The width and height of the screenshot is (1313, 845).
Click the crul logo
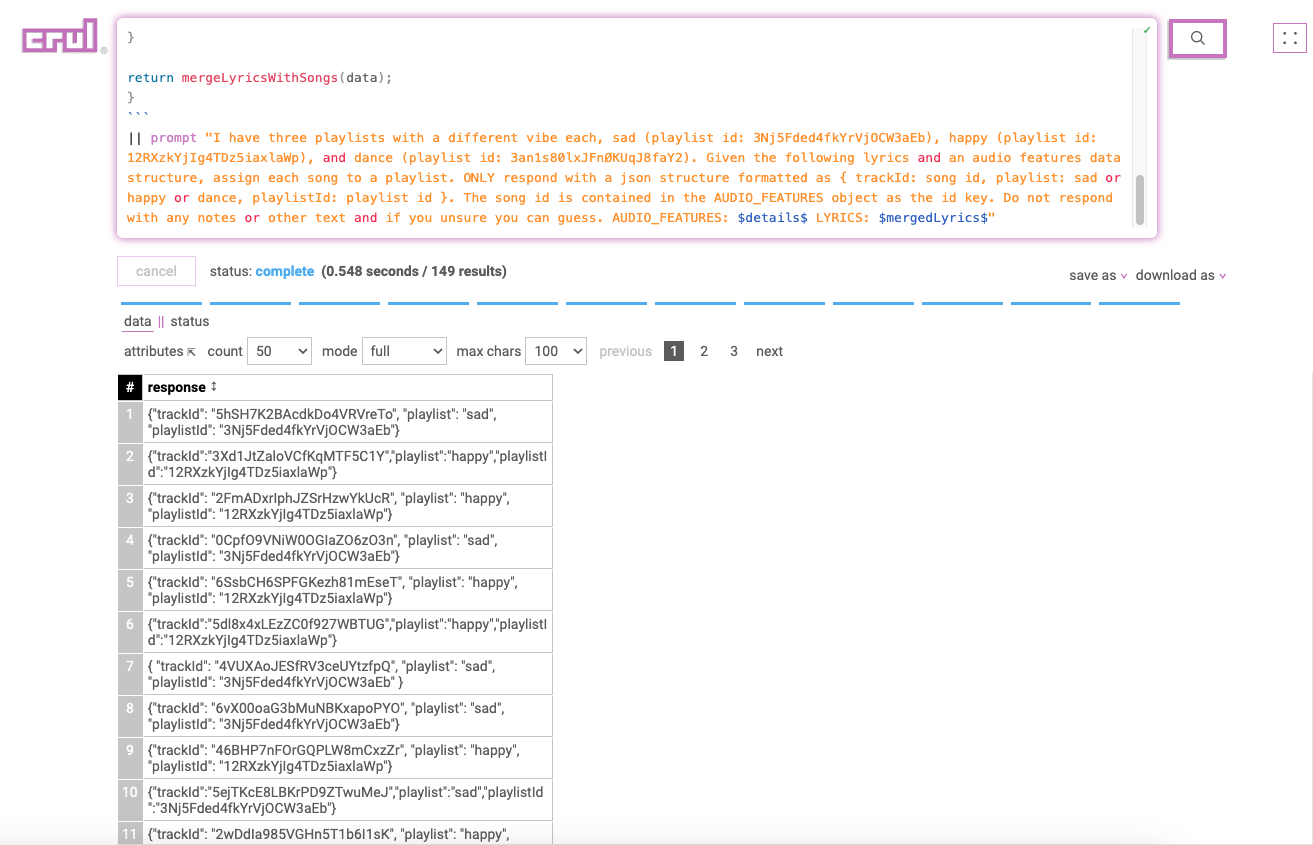click(x=63, y=37)
